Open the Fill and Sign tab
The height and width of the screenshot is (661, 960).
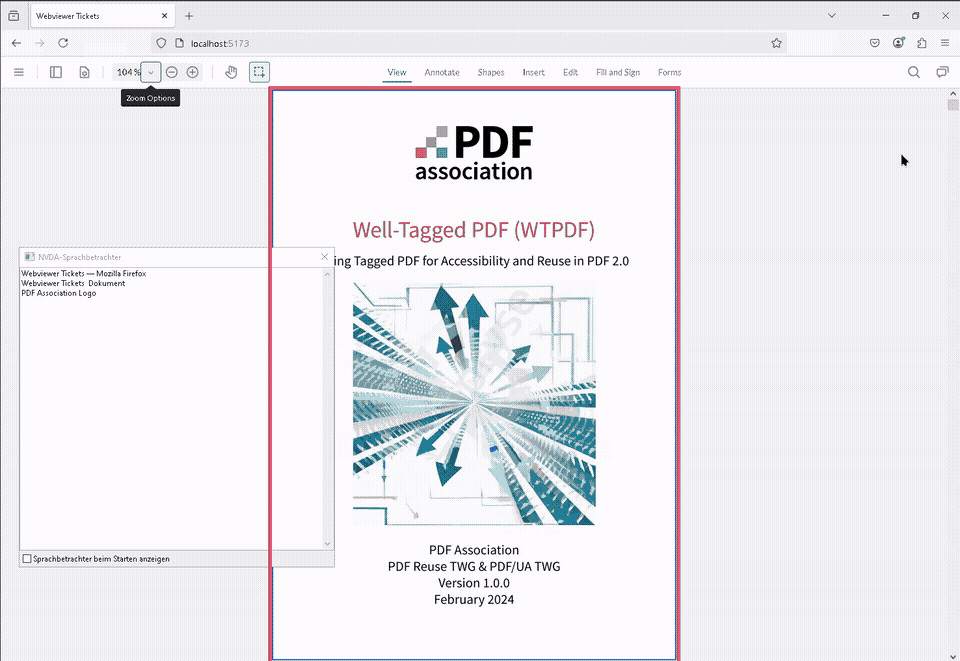click(x=618, y=72)
